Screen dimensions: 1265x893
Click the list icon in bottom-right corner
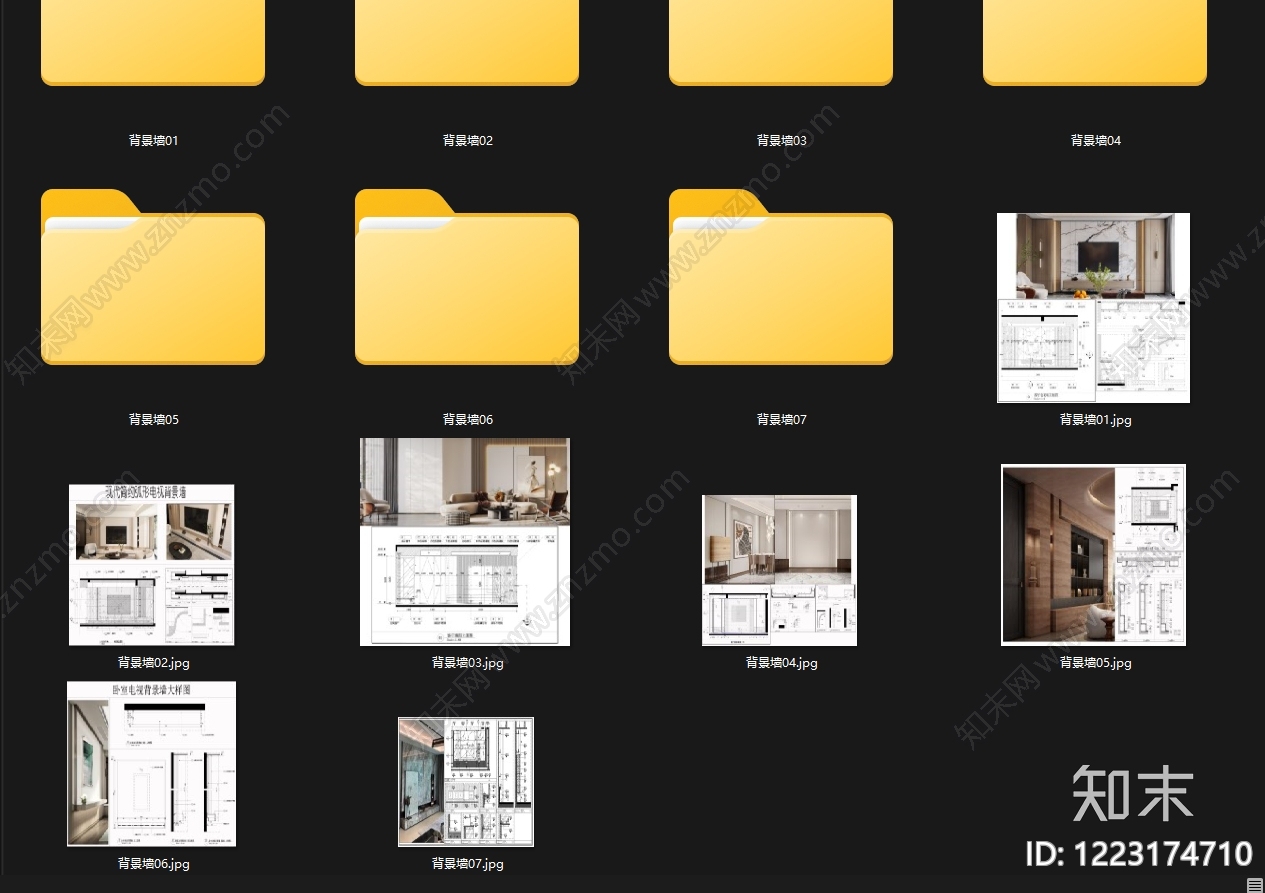point(1255,884)
